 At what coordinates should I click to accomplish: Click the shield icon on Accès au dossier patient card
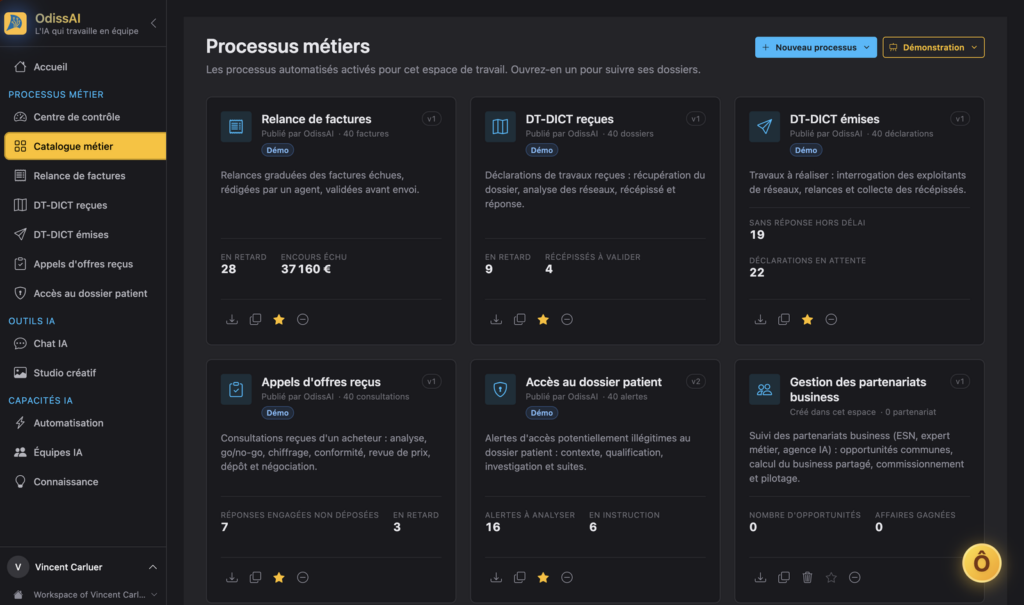point(500,389)
